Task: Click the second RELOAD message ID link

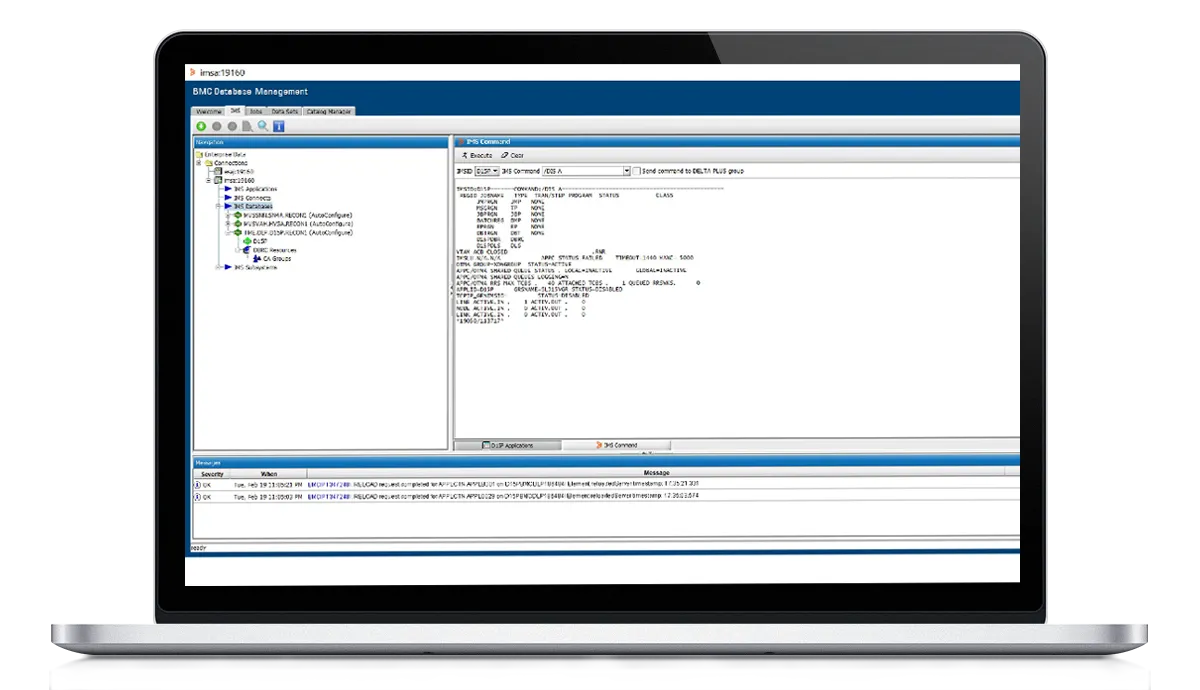Action: [x=329, y=496]
